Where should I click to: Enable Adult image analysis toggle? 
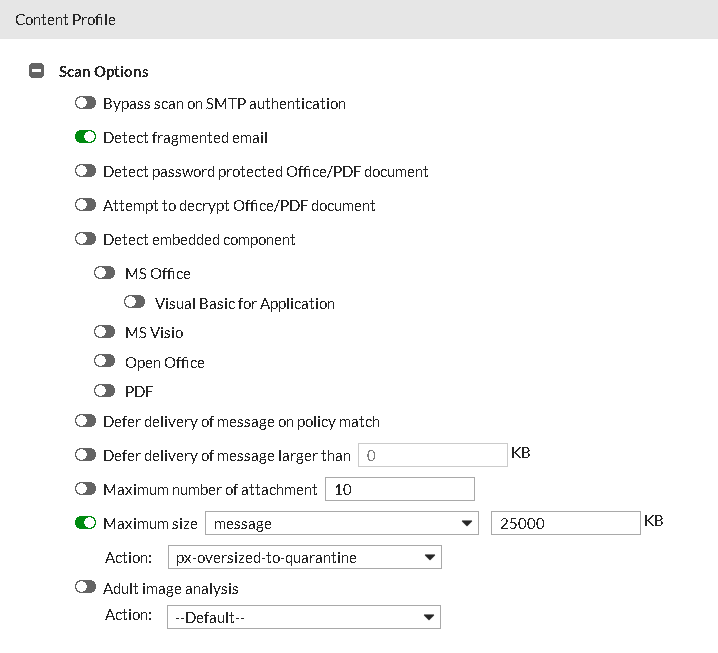(x=85, y=589)
